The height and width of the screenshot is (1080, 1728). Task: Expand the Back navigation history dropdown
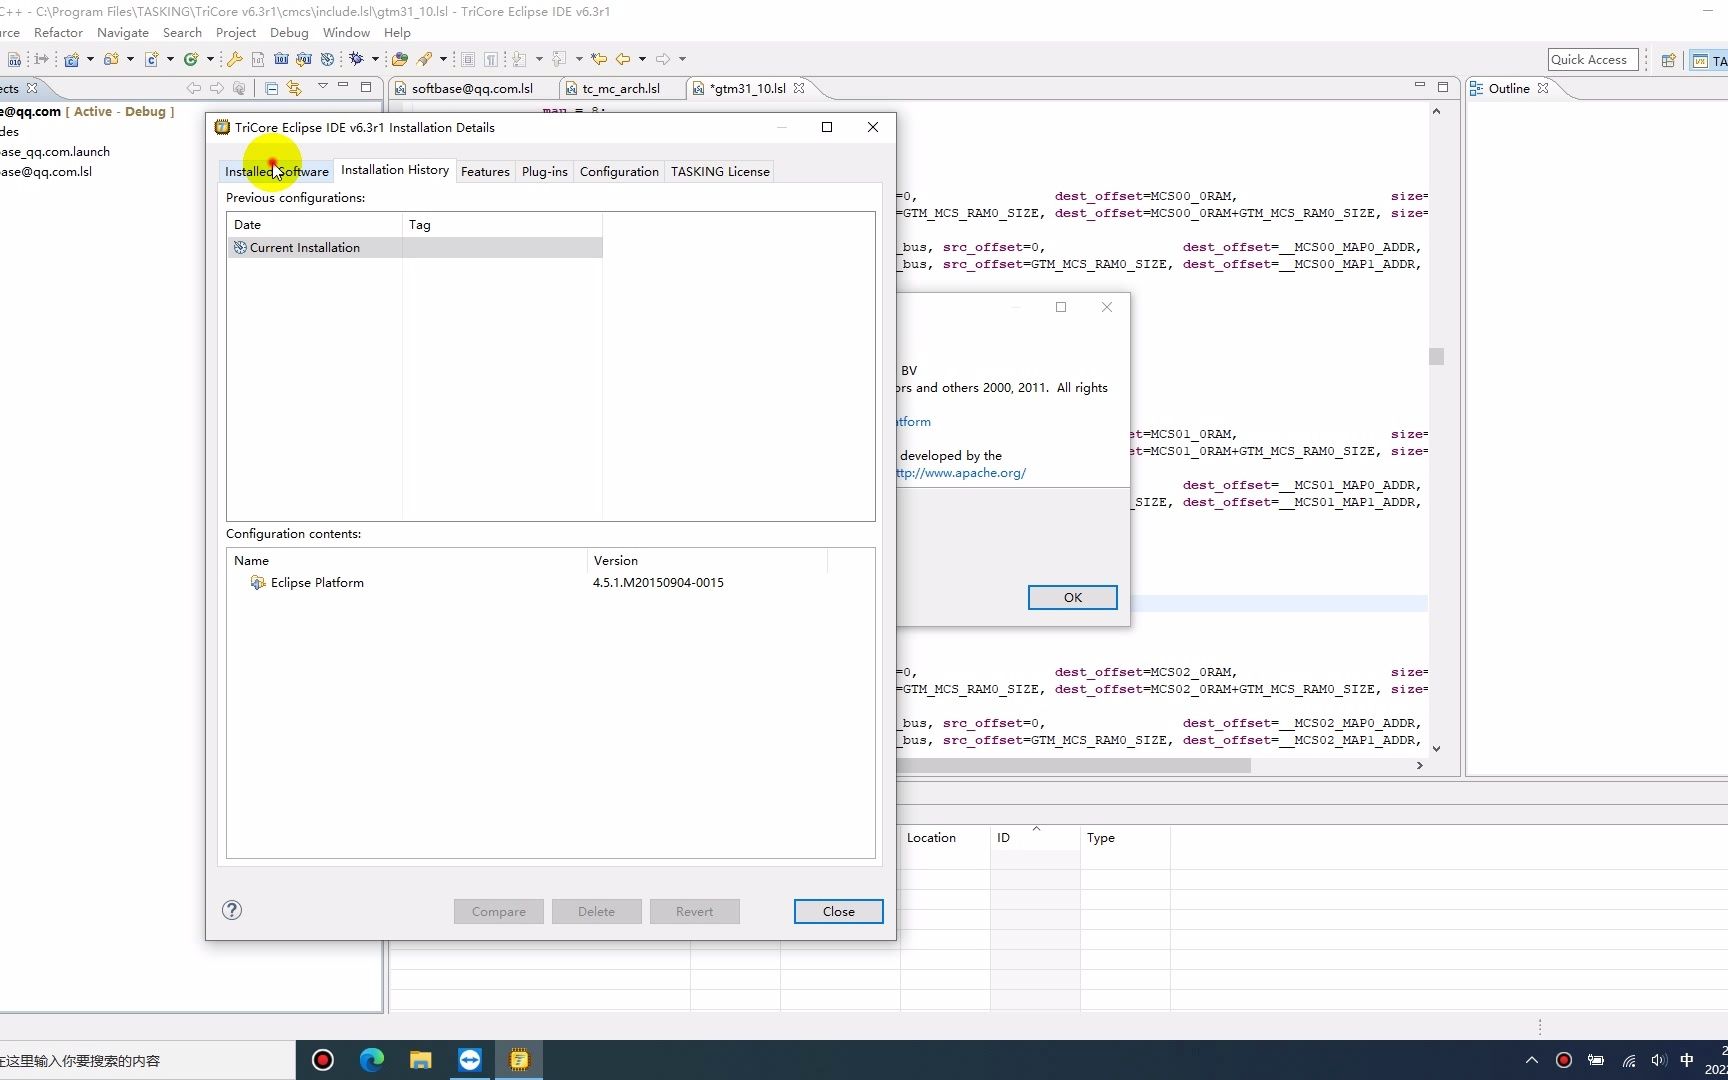[642, 59]
